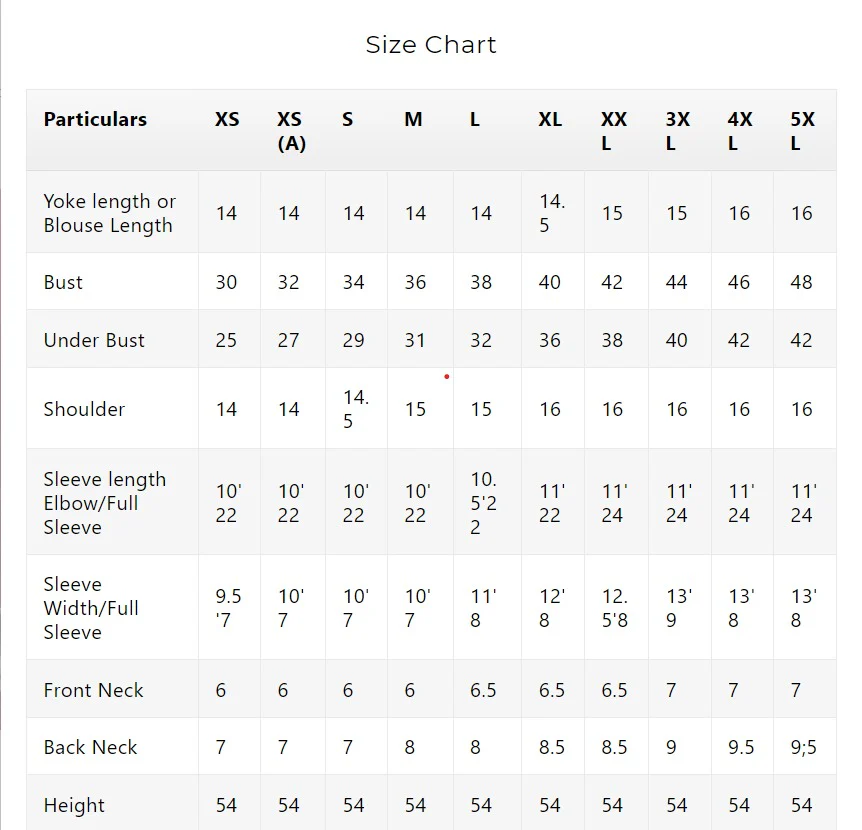The image size is (862, 830).
Task: Click the 12.5'8 Sleeve Width cell
Action: [x=614, y=608]
